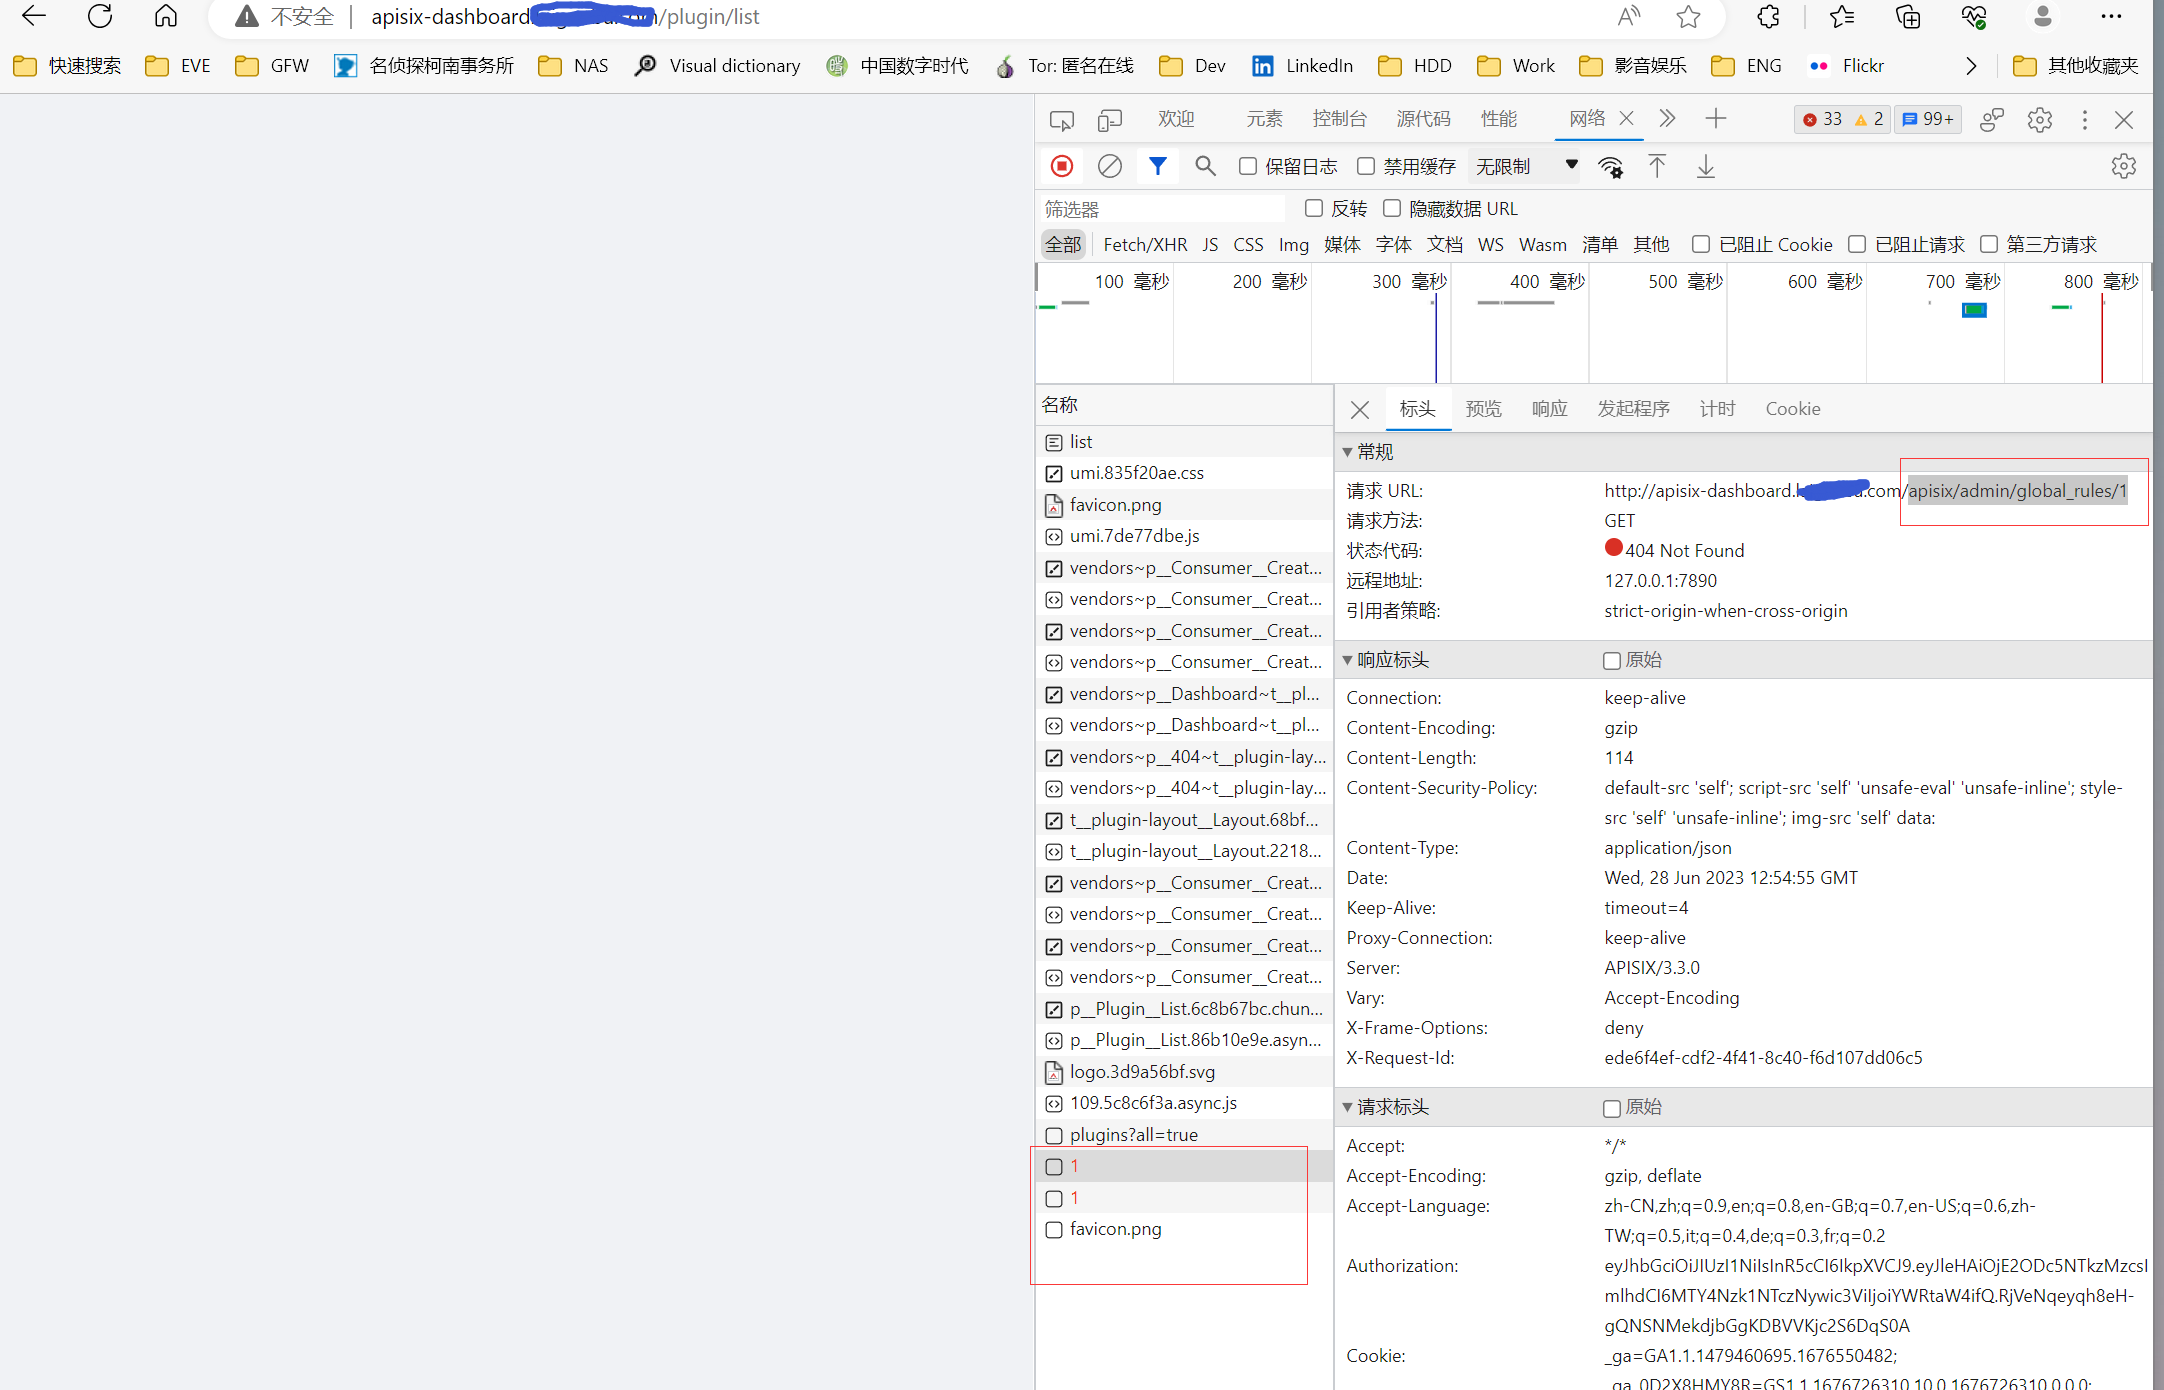Enable 禁用缓存 (disable cache)
The image size is (2164, 1390).
1366,166
